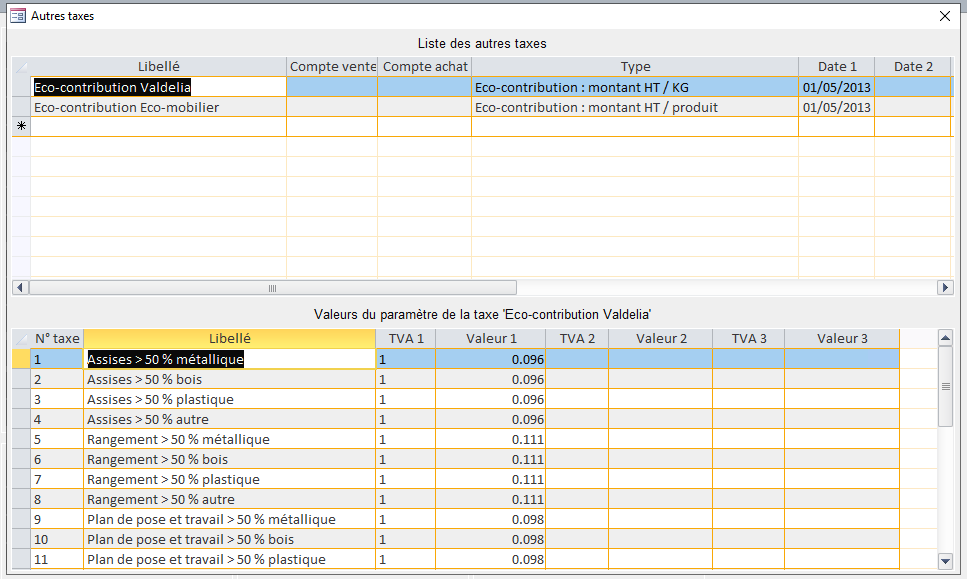Sort by the Type column header
967x579 pixels.
(x=635, y=67)
